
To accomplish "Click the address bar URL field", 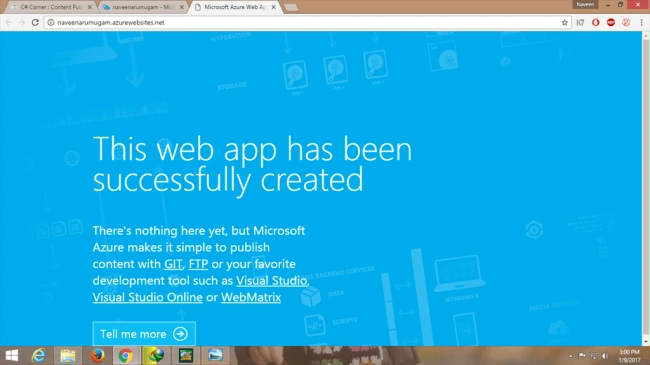I will point(307,22).
